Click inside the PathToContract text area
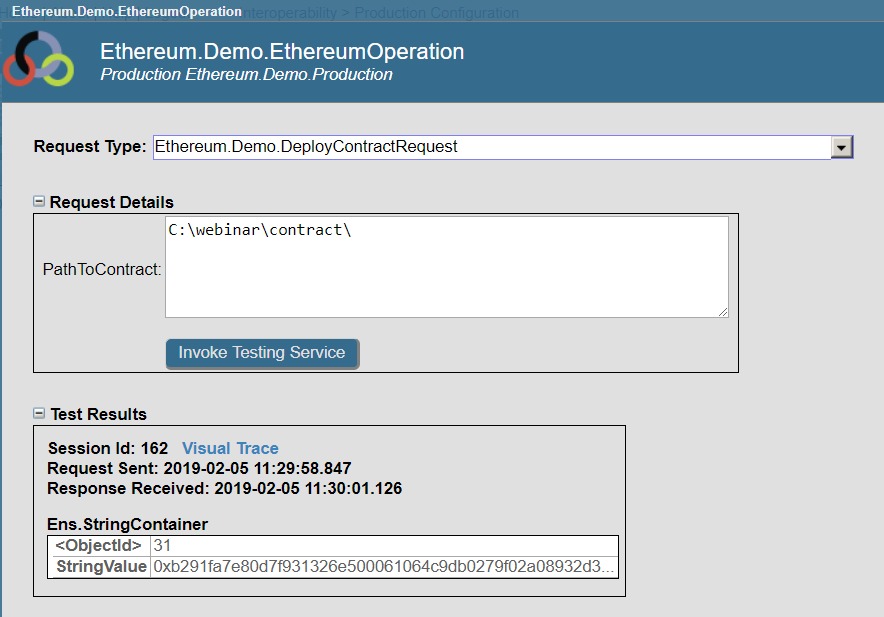The width and height of the screenshot is (884, 617). 446,267
